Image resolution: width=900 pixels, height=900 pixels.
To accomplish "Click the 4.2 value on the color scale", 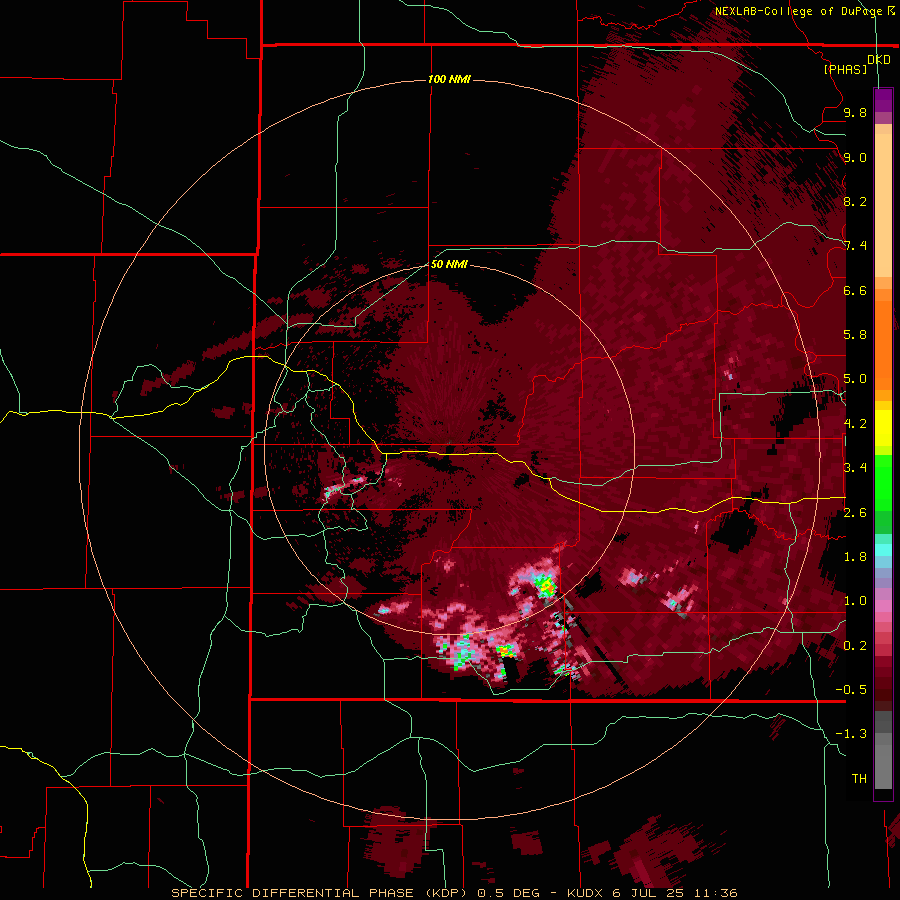I will click(x=855, y=424).
